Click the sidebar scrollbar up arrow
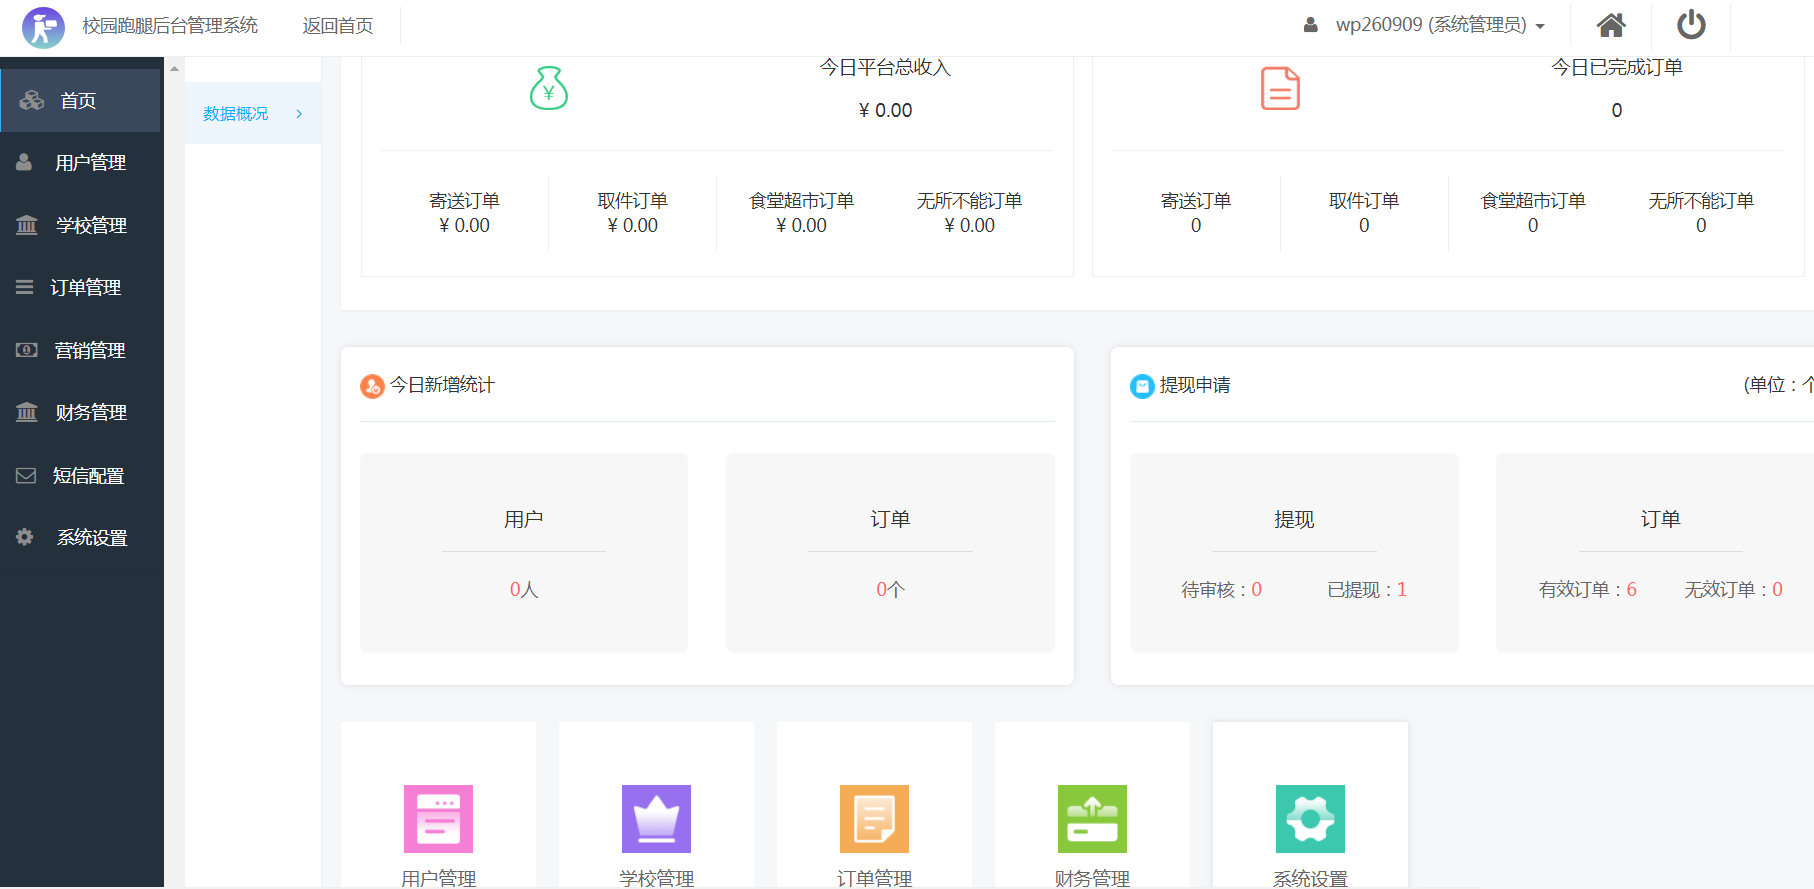 174,69
